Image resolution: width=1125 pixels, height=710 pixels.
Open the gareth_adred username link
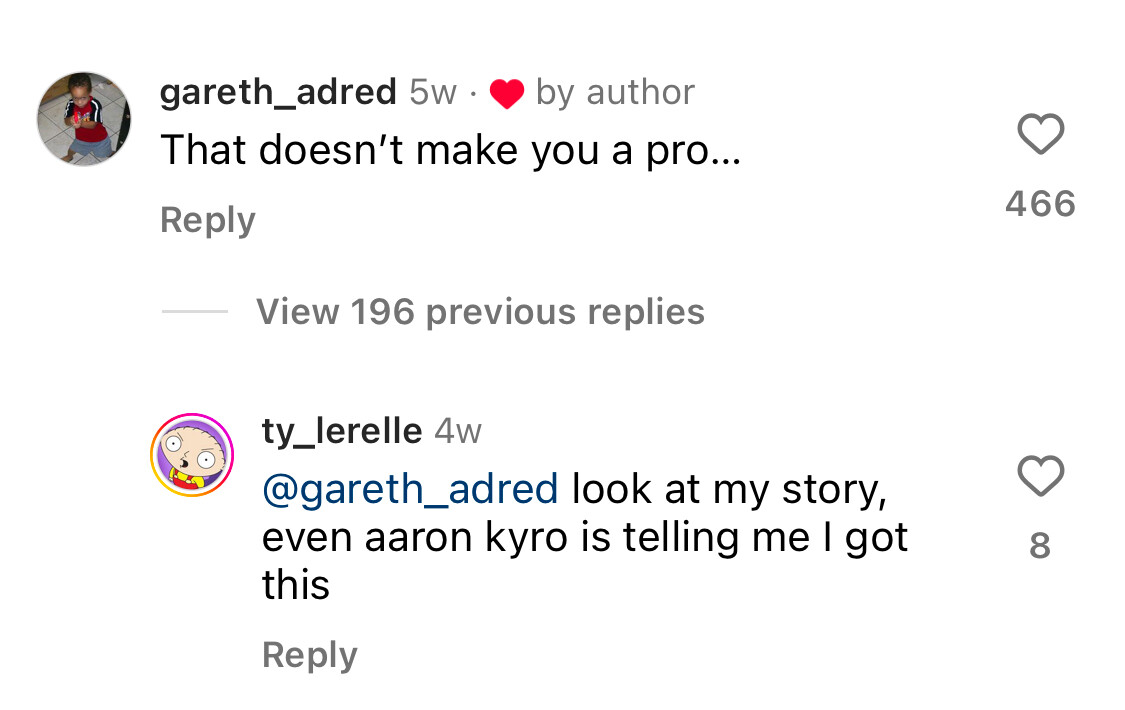(278, 92)
